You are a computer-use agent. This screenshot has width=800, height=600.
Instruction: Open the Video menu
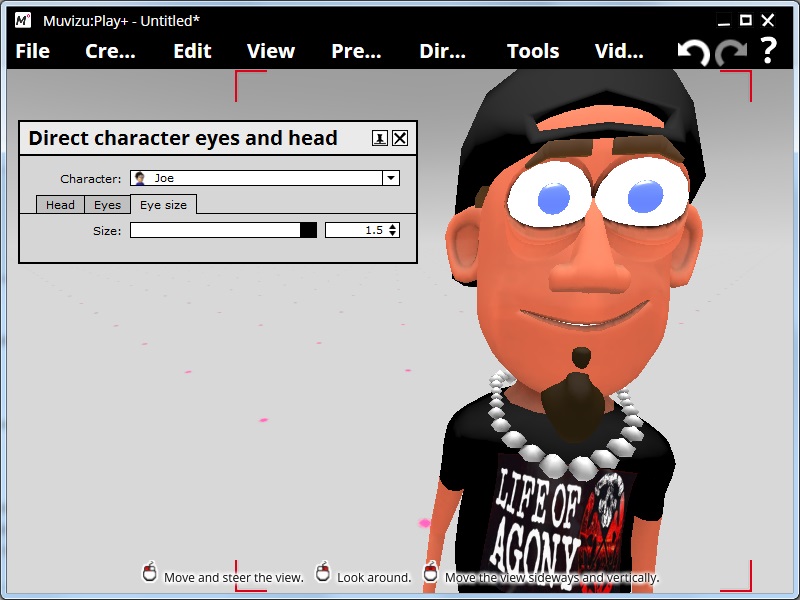(619, 51)
